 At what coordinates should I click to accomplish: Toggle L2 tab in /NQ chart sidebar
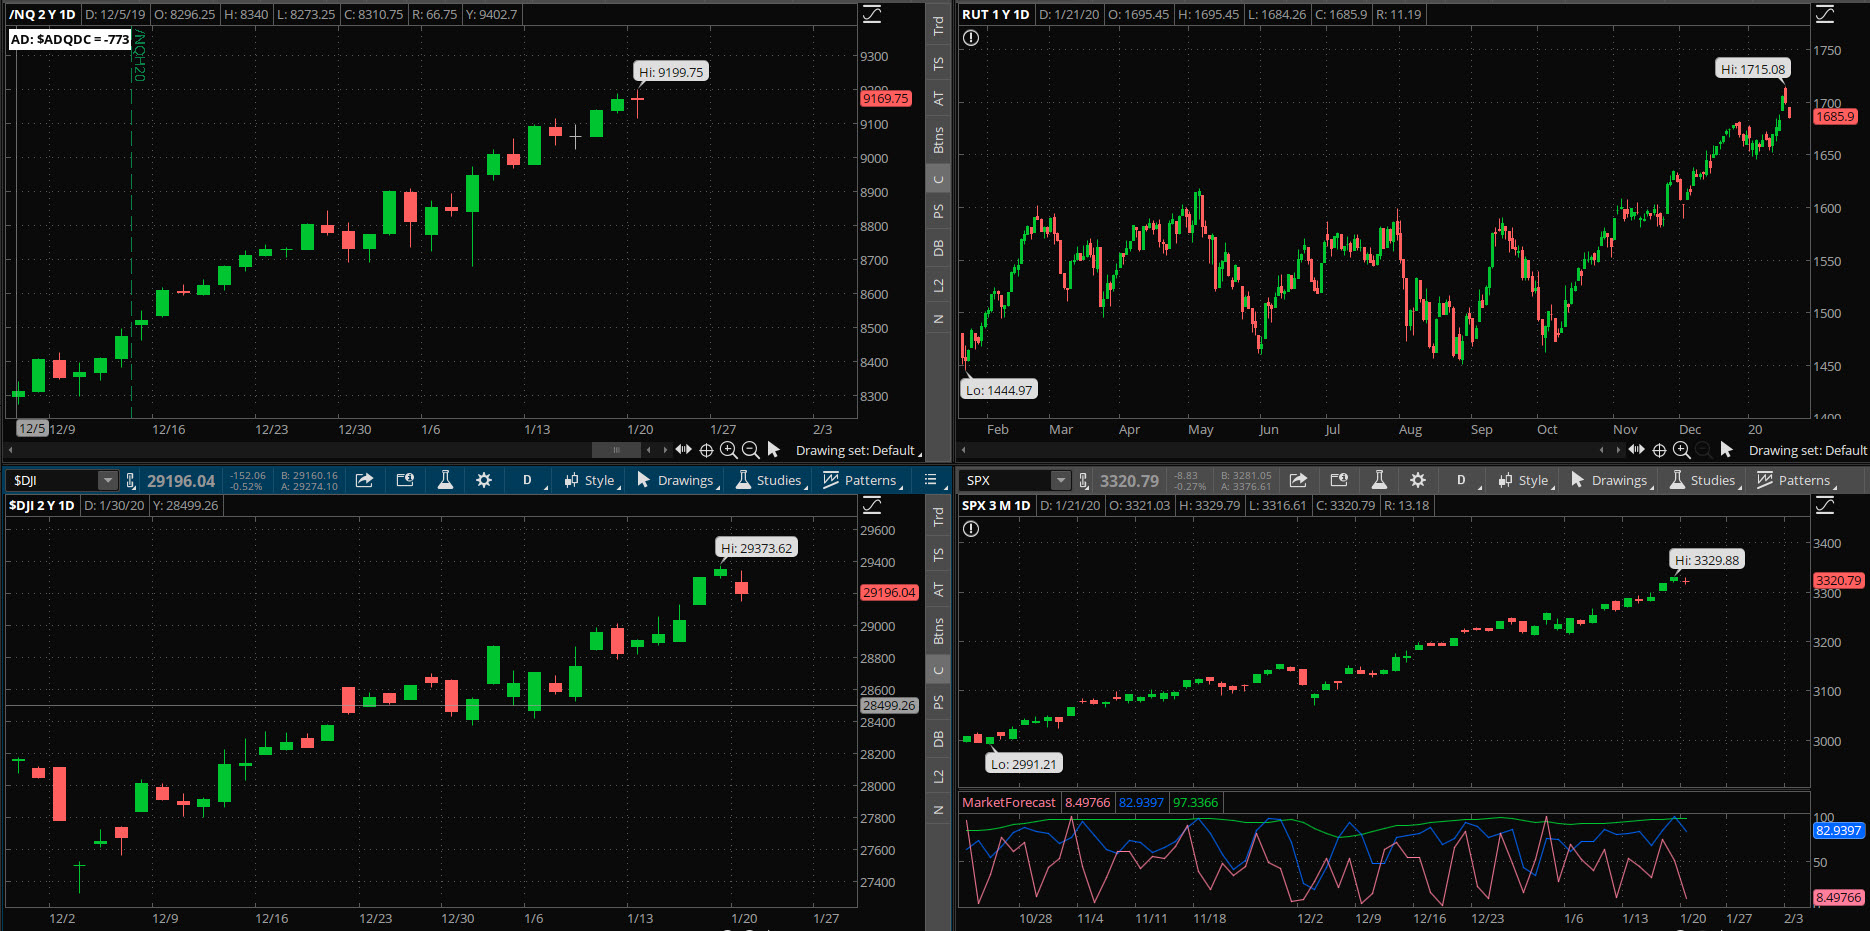[938, 285]
